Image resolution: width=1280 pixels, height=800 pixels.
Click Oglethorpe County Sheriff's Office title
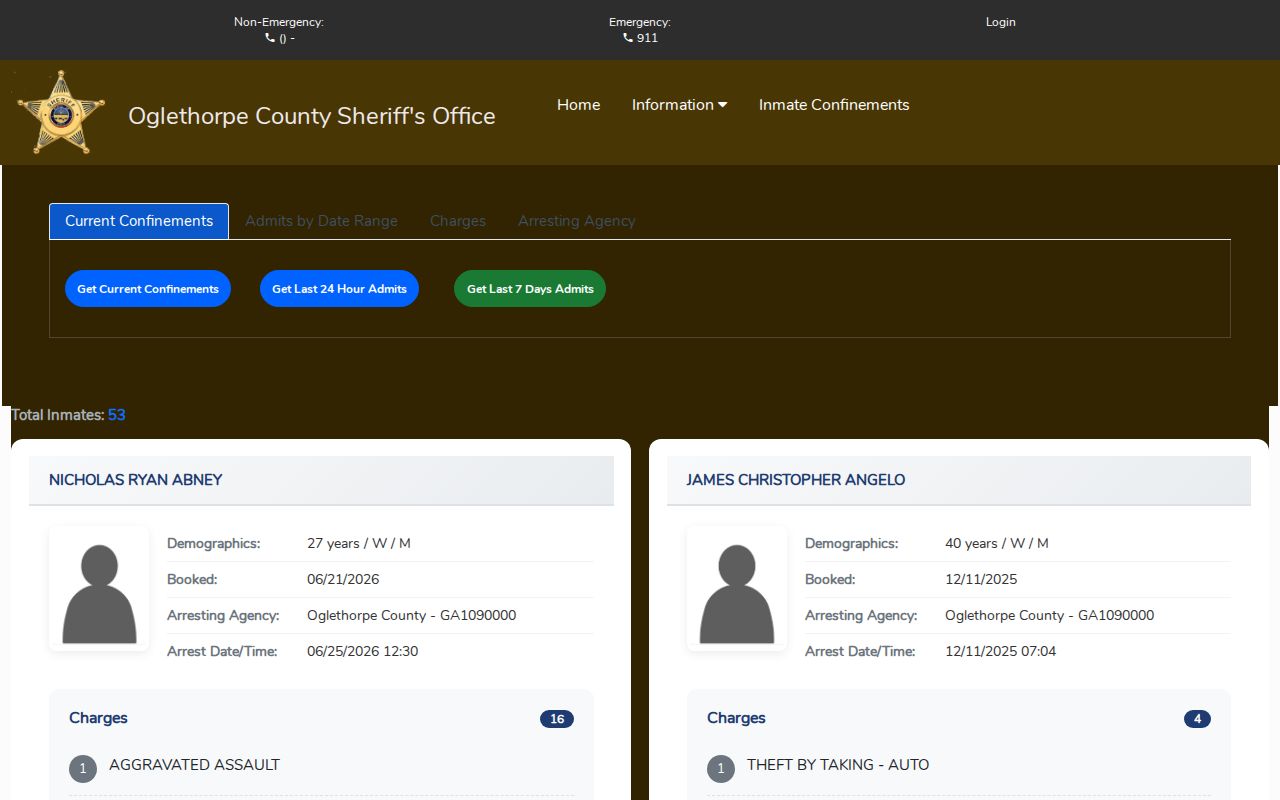point(312,116)
